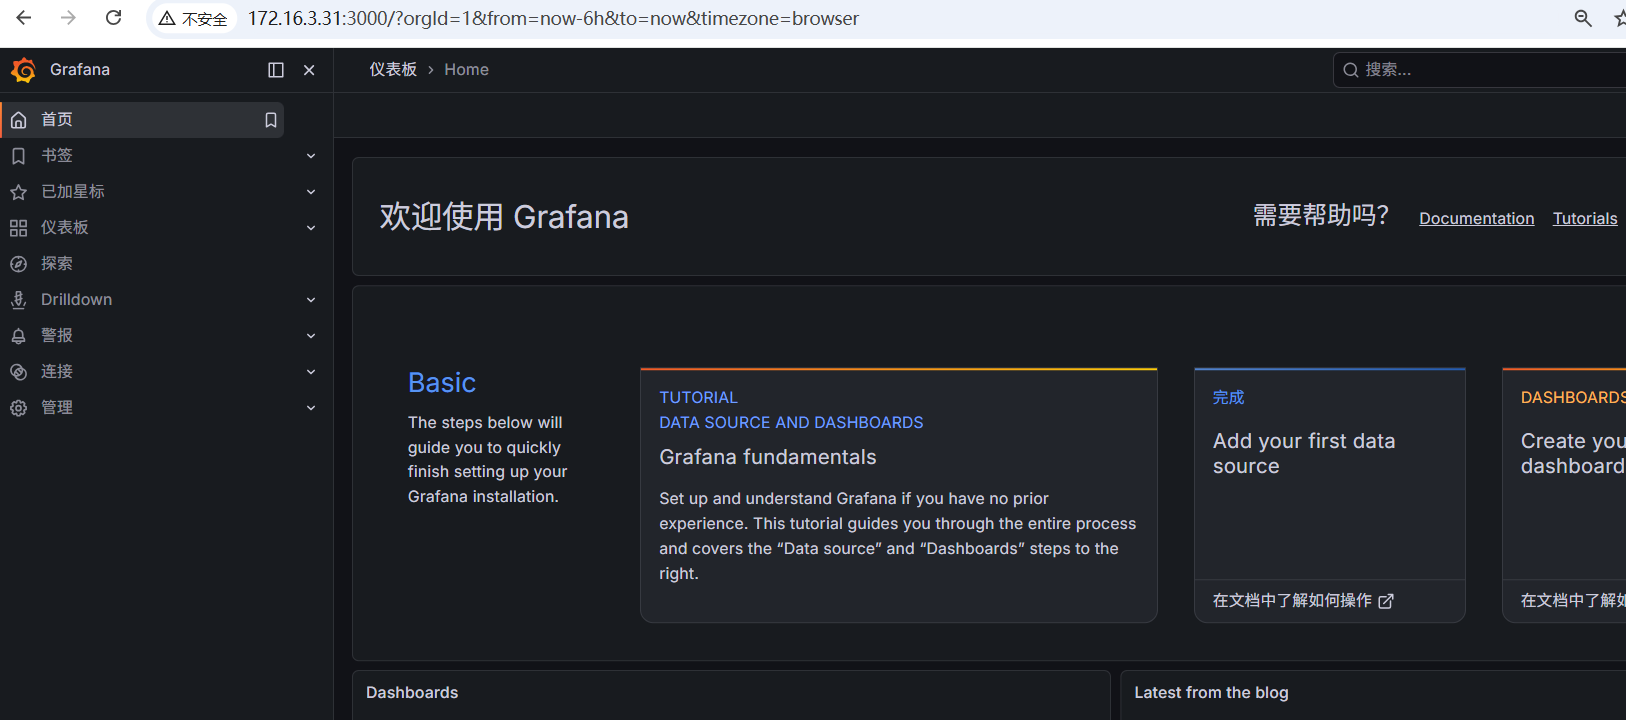Click the Latest from the blog title

coord(1211,693)
